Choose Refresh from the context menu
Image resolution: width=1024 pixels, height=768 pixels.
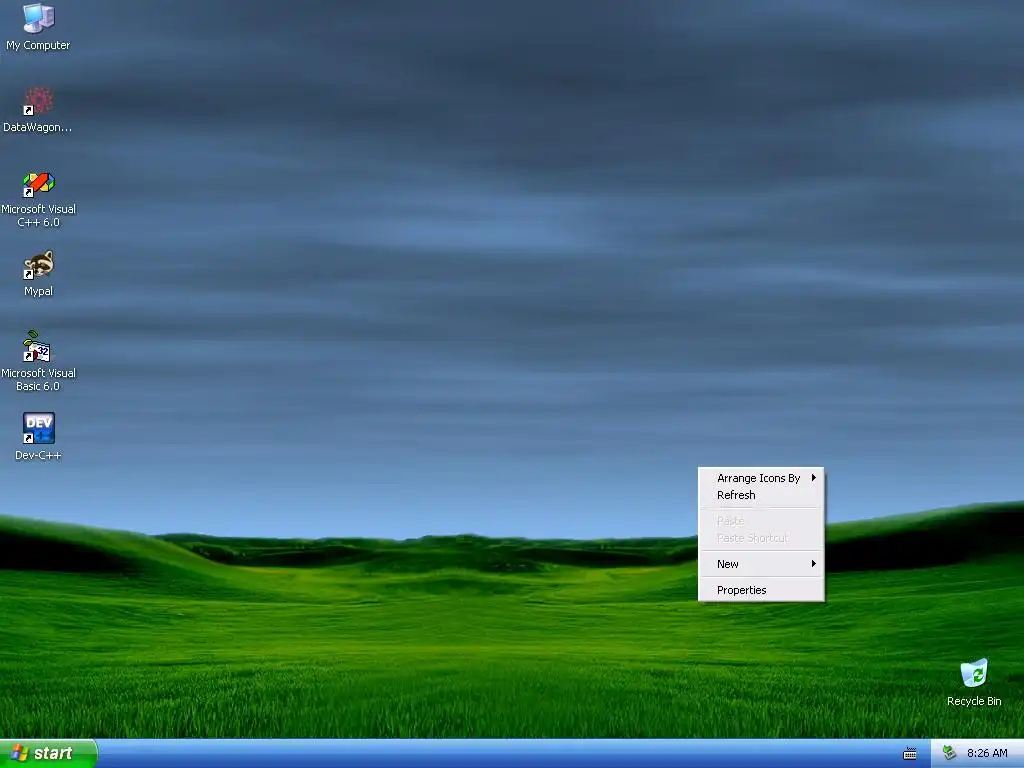[x=761, y=495]
